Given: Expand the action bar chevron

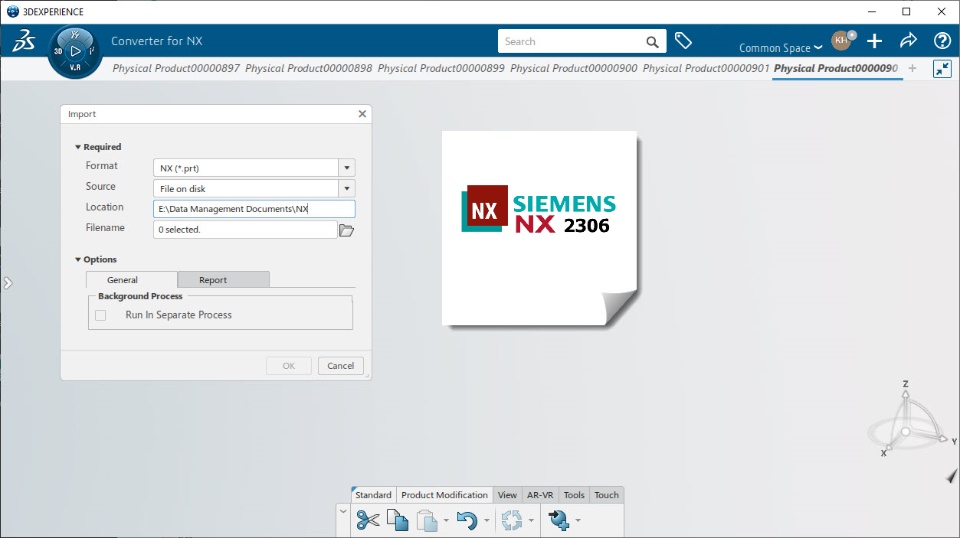Looking at the screenshot, I should (x=343, y=512).
